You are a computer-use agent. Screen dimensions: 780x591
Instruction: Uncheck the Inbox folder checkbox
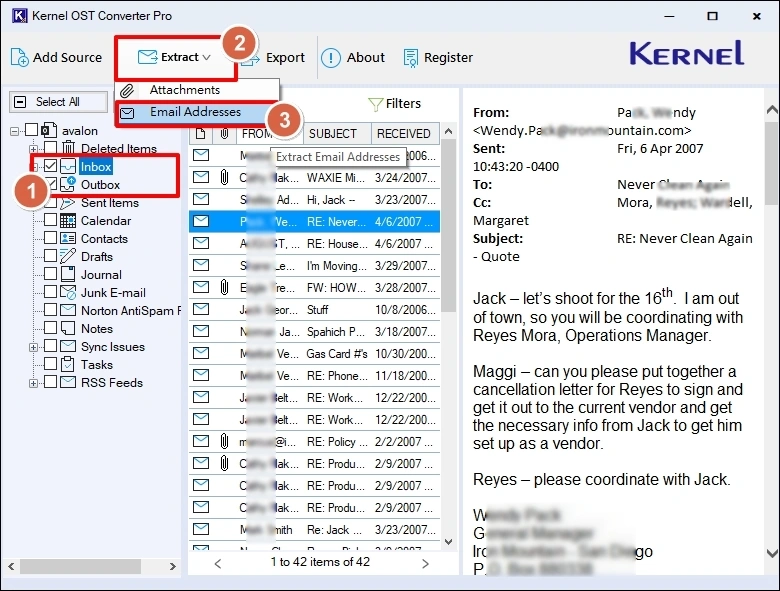click(50, 166)
